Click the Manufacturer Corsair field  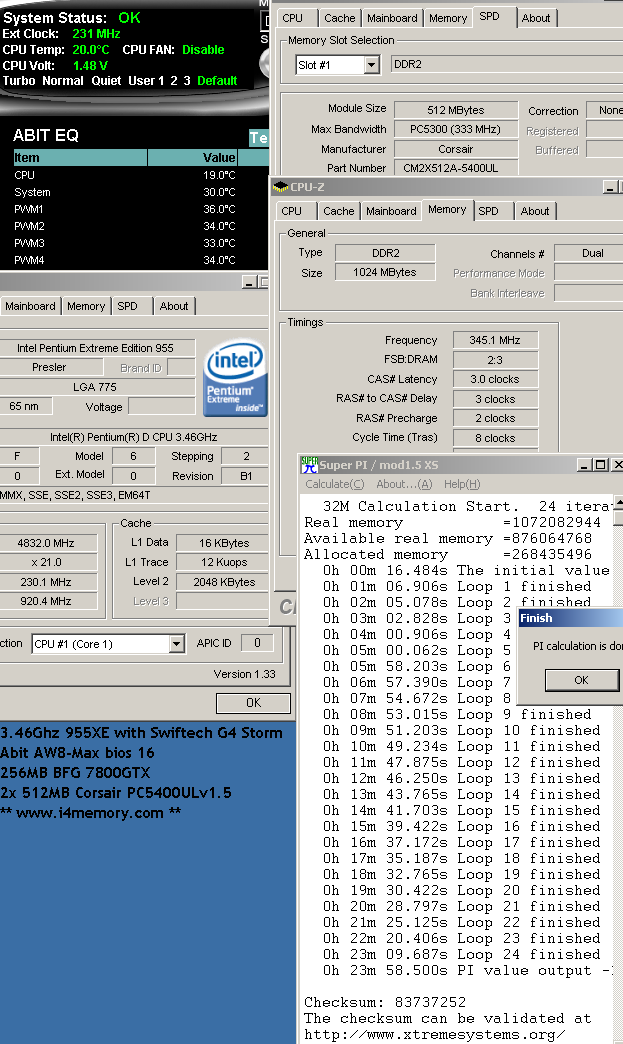pyautogui.click(x=456, y=149)
